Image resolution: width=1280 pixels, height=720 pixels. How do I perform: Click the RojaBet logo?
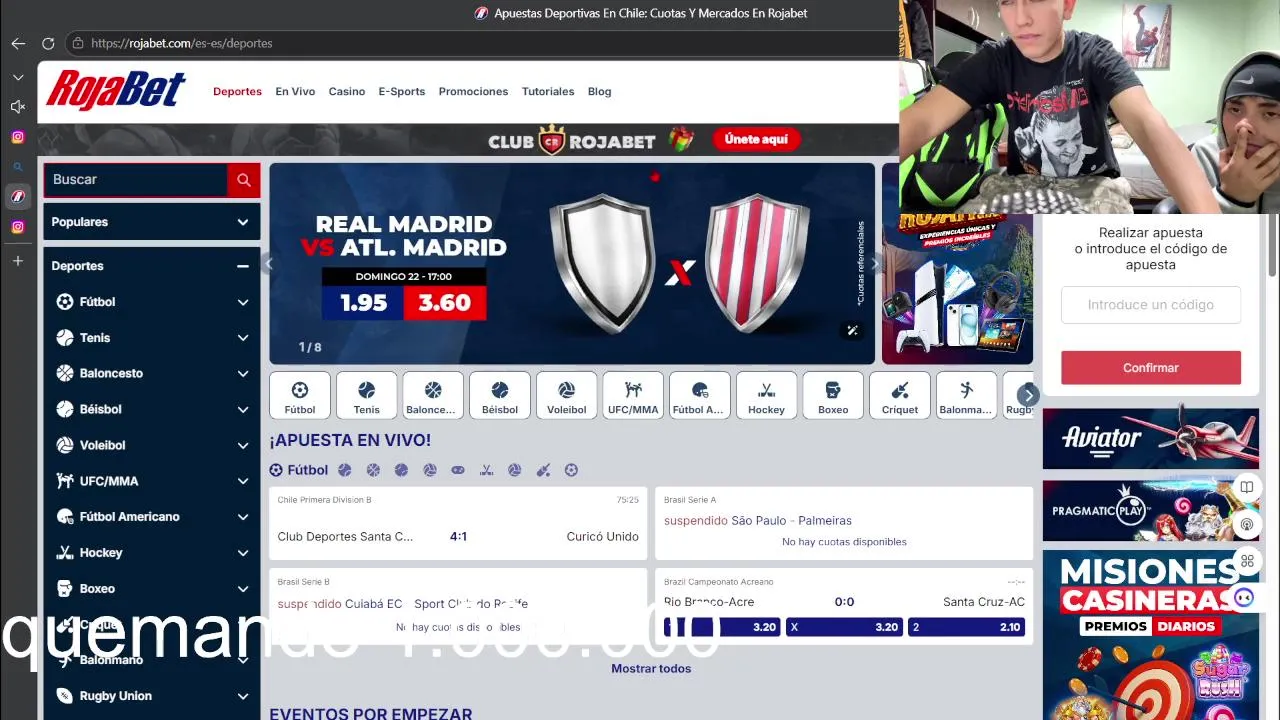click(x=116, y=90)
